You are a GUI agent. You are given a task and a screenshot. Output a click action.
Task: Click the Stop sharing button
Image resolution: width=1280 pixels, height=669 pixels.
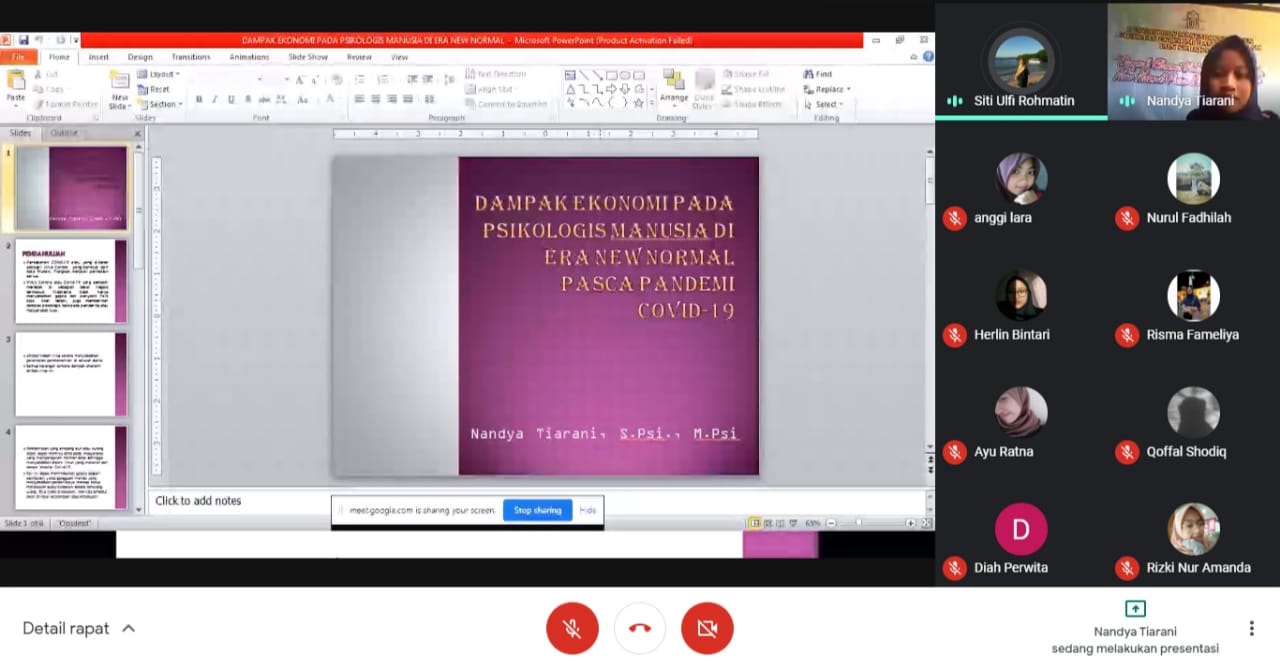click(537, 510)
